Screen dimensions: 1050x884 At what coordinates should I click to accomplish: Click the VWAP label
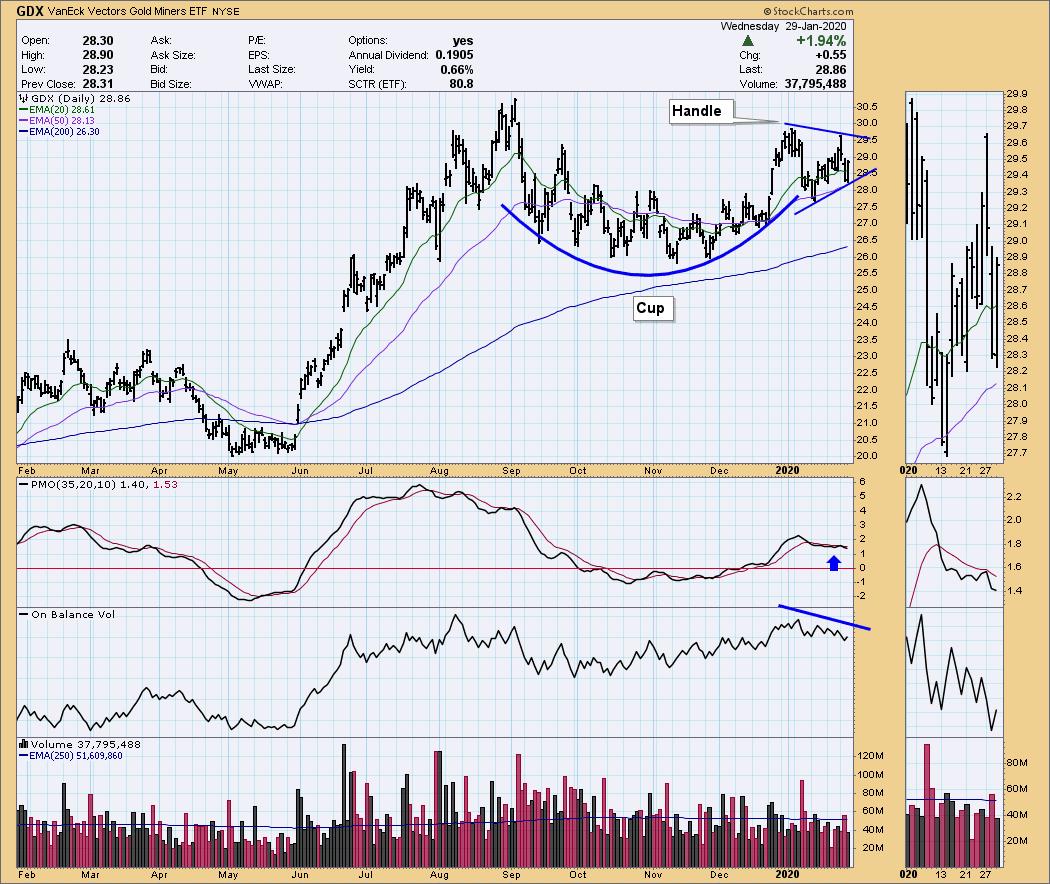click(x=265, y=84)
